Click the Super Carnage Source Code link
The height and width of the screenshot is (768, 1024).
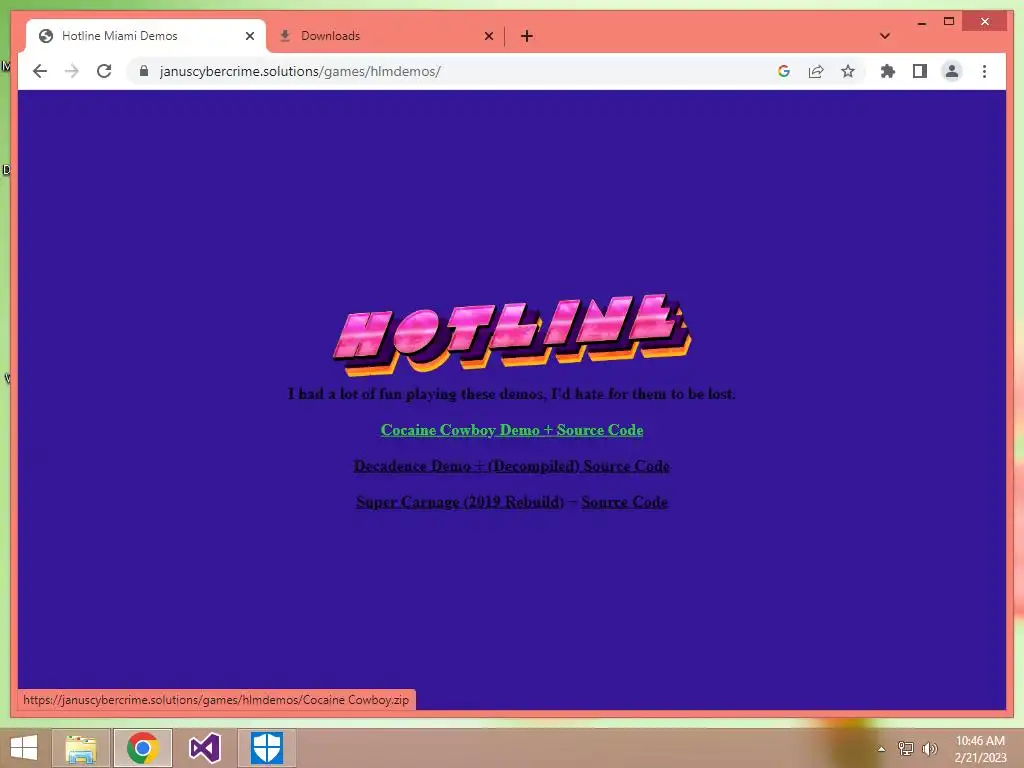(x=624, y=502)
